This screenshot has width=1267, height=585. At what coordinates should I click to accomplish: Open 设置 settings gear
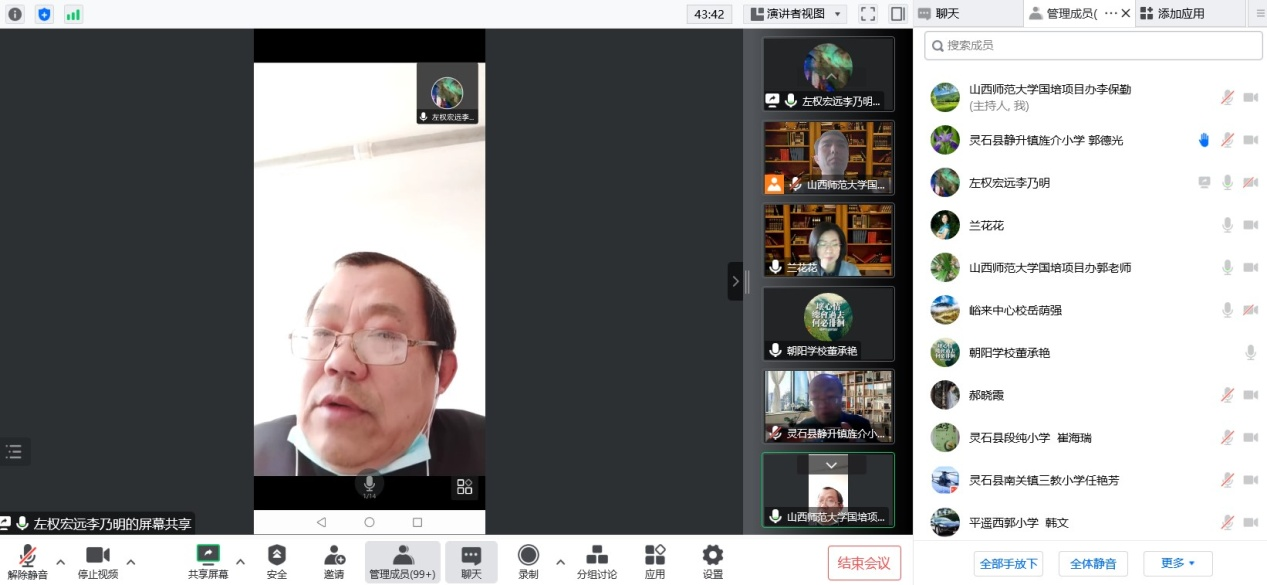click(713, 562)
